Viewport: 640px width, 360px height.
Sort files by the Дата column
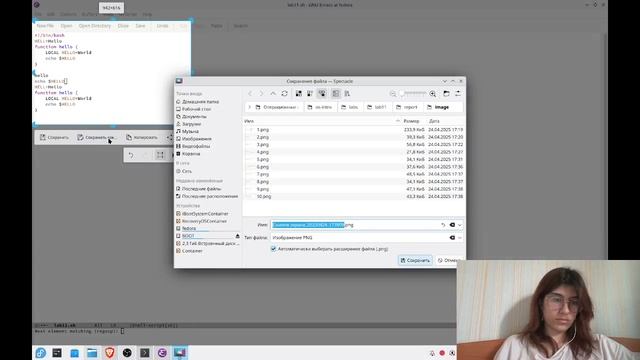[x=434, y=121]
